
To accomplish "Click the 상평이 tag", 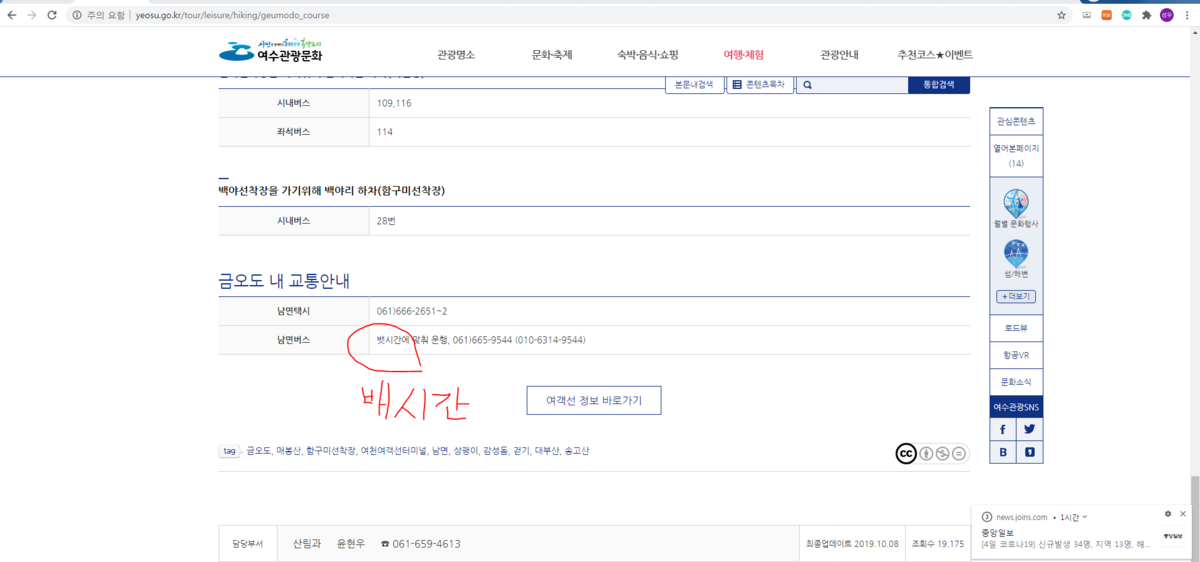I will click(466, 451).
